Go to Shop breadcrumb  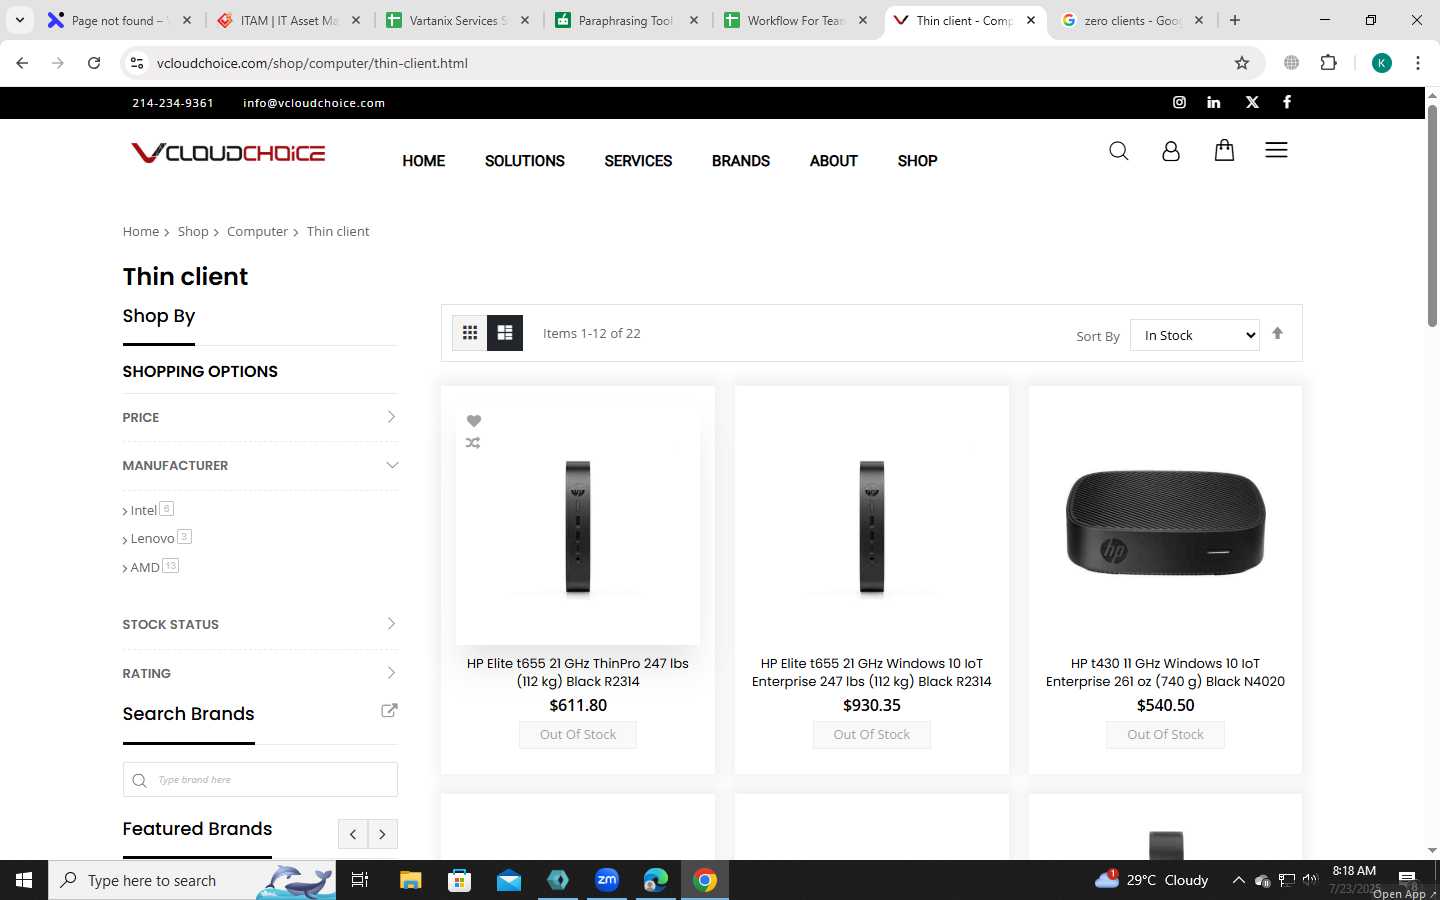(193, 231)
